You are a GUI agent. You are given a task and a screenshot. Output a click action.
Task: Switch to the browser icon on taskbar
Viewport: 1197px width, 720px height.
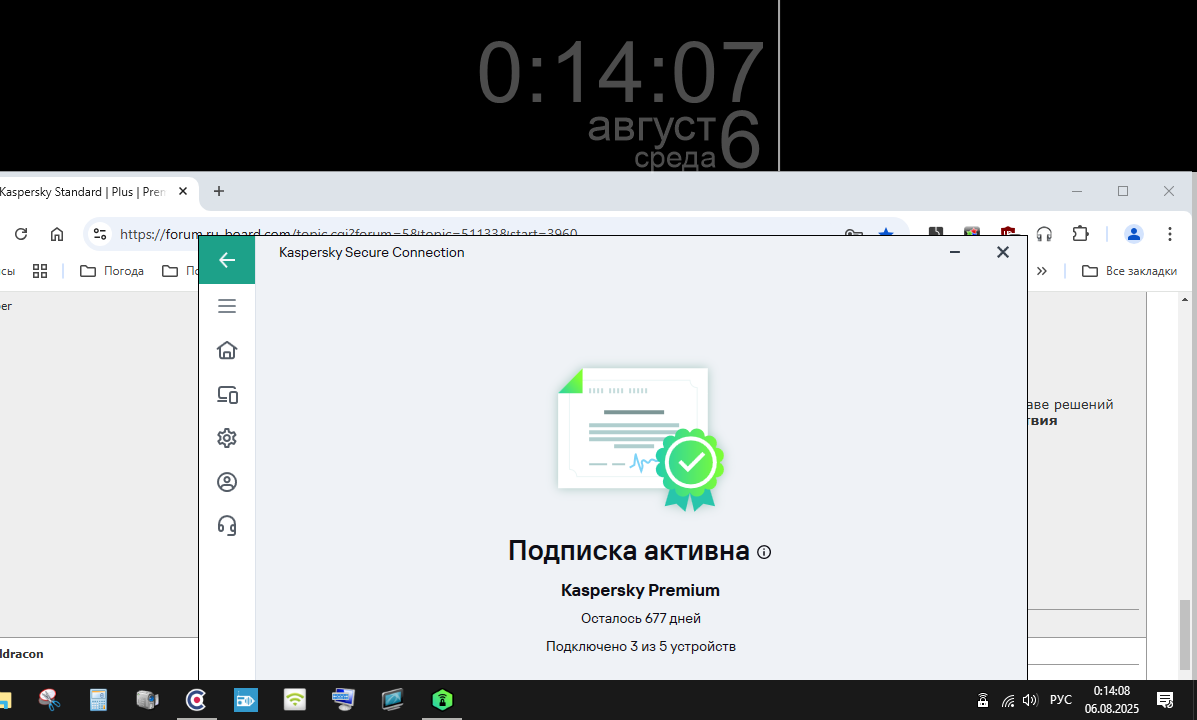click(196, 699)
